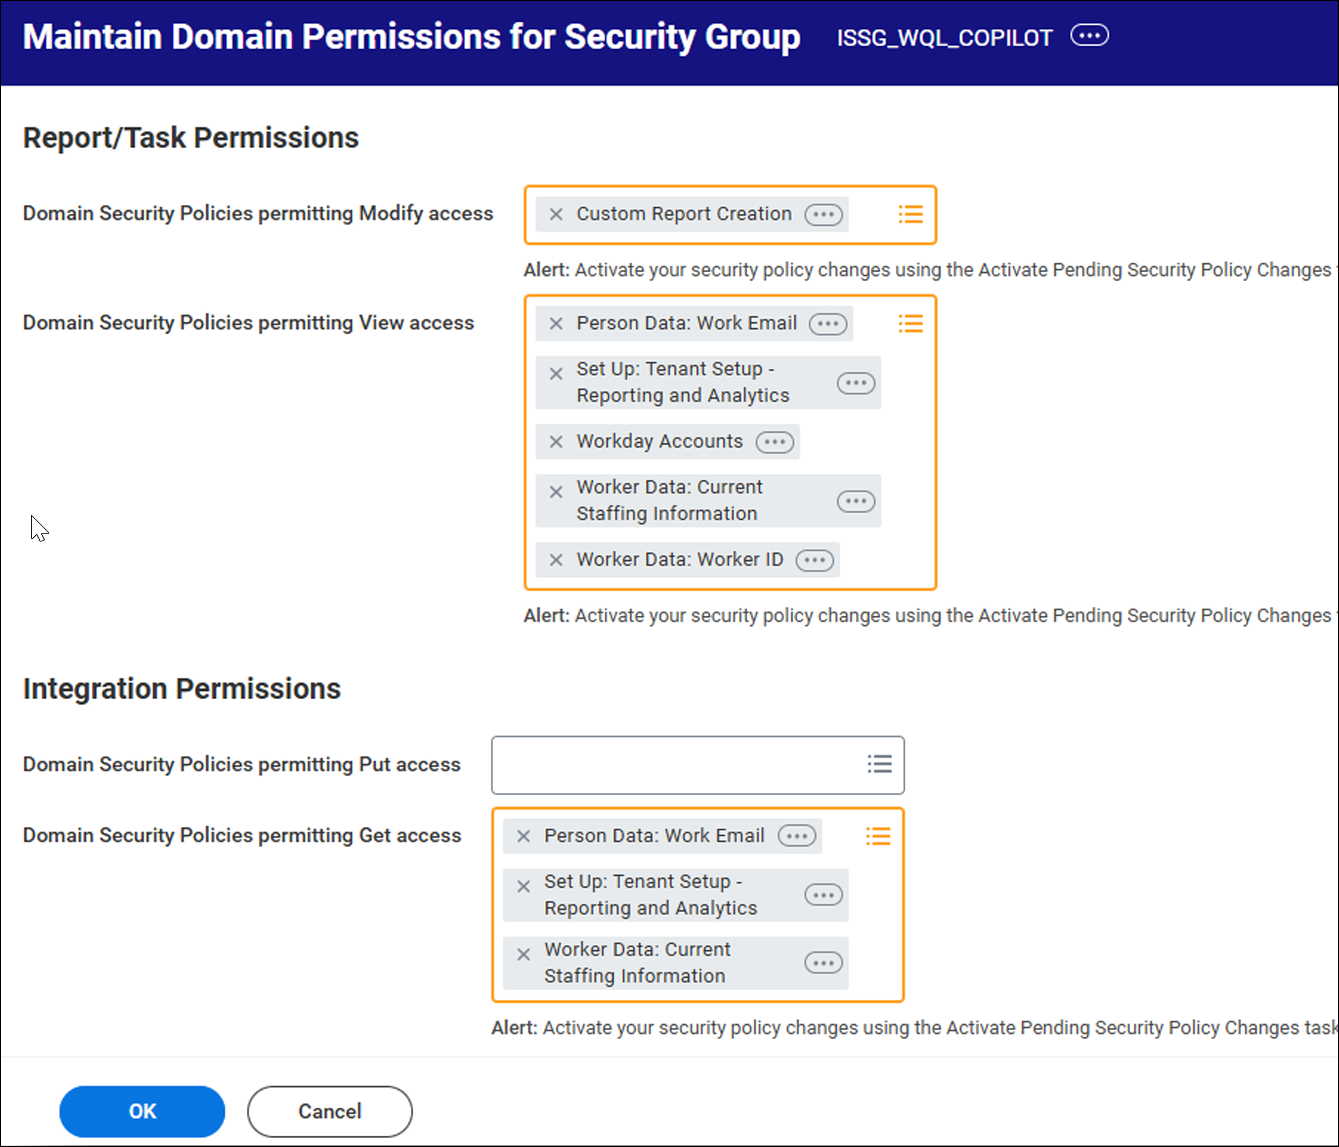Click the Alert text under Get access
Image resolution: width=1339 pixels, height=1147 pixels.
(x=914, y=1028)
